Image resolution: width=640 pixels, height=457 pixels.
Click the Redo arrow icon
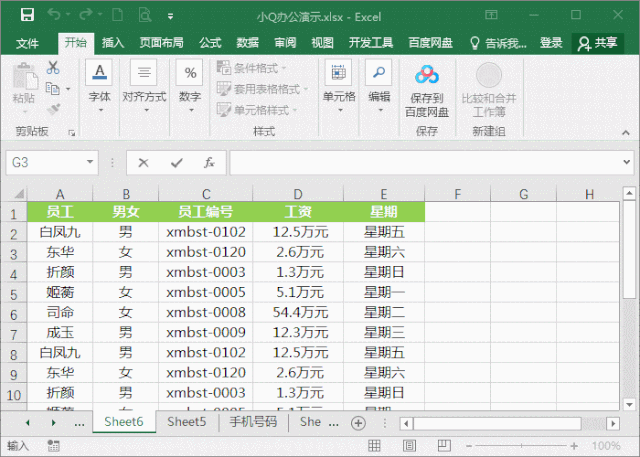point(86,15)
